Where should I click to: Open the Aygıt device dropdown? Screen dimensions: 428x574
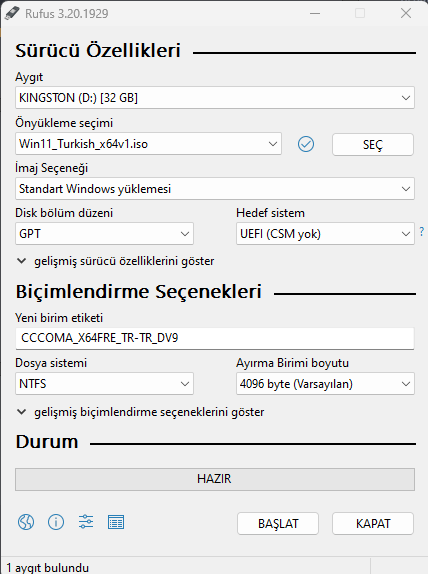(215, 98)
